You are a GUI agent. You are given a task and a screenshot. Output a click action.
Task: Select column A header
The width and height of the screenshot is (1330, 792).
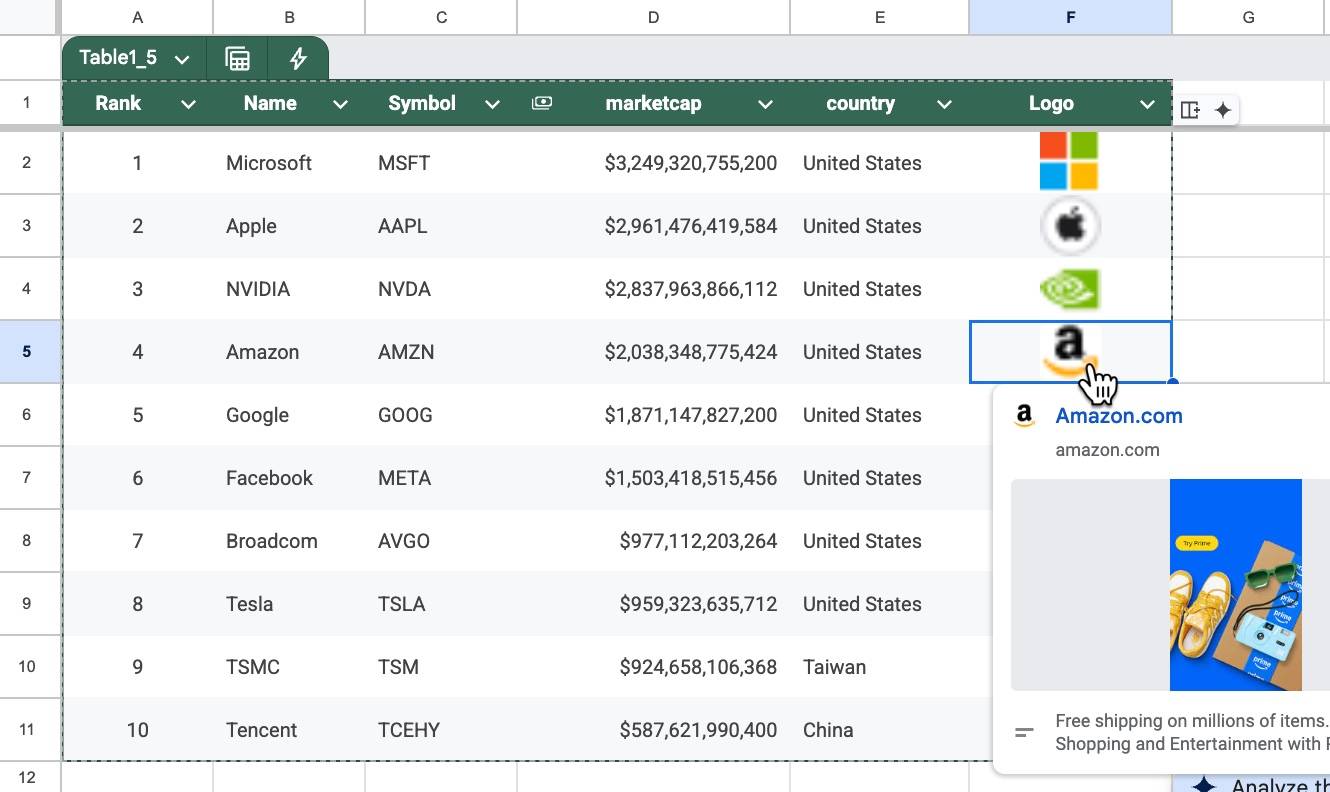(137, 17)
